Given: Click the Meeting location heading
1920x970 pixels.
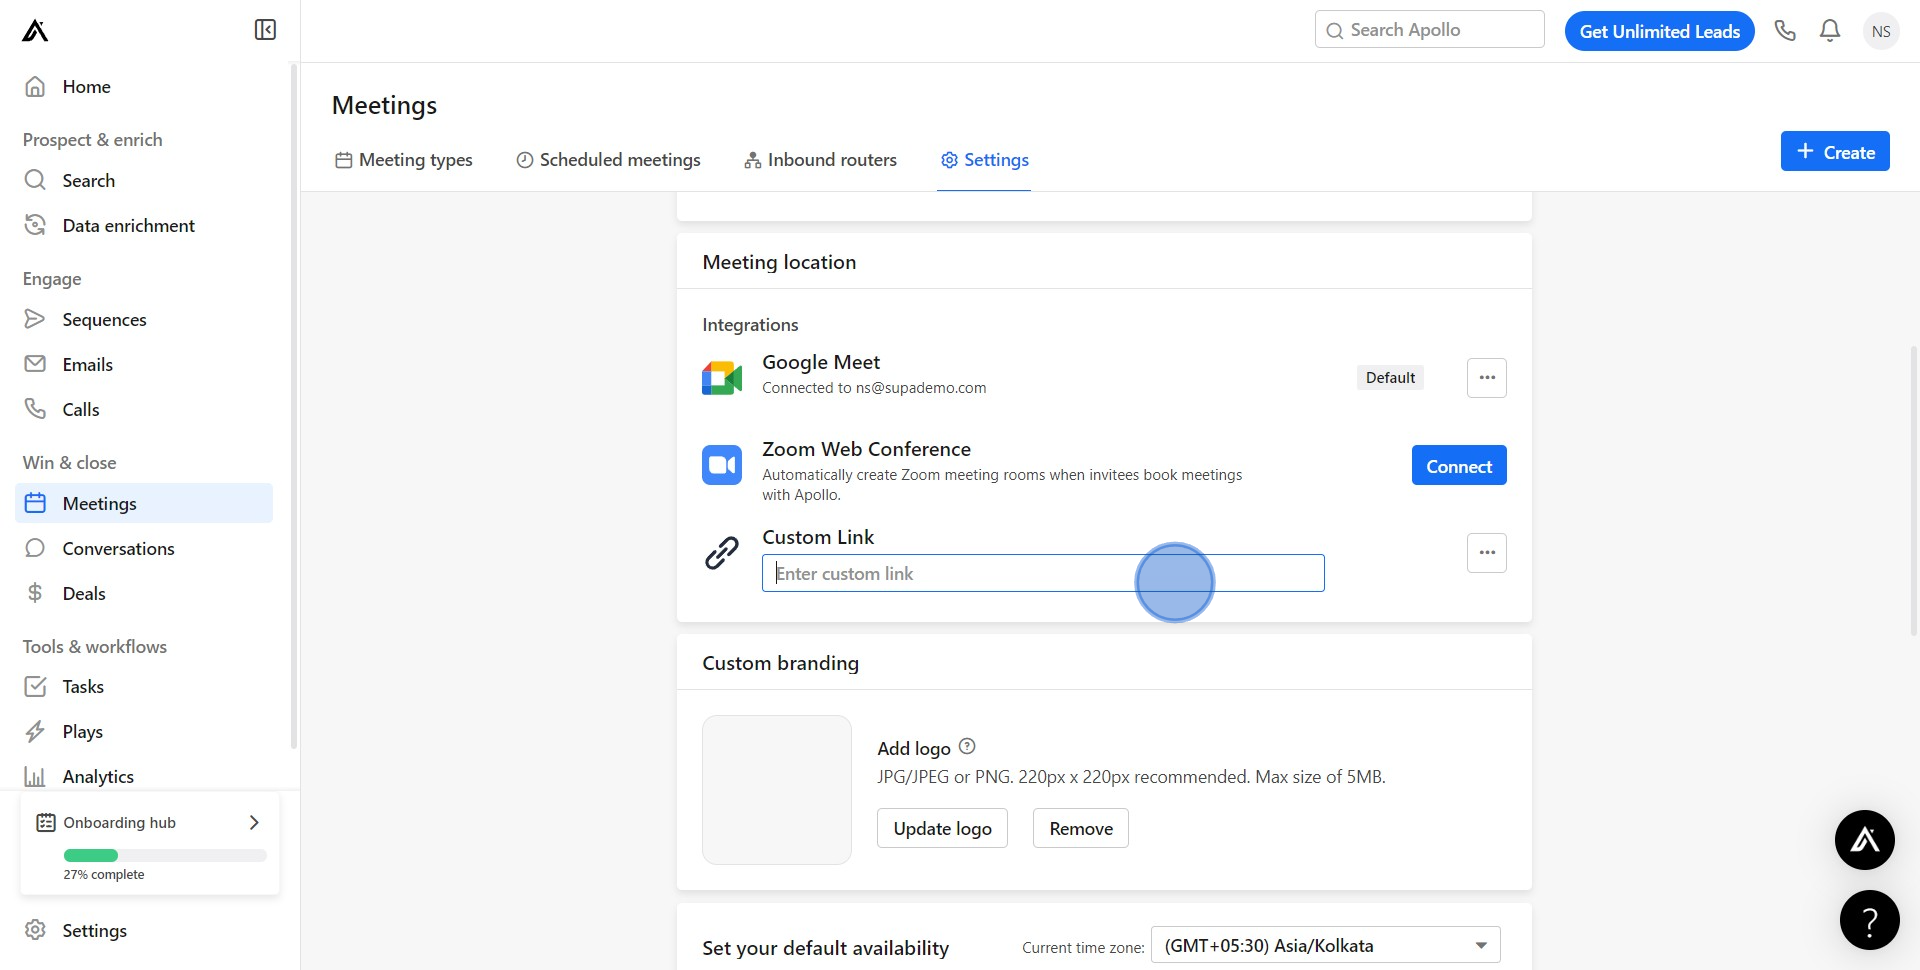Looking at the screenshot, I should coord(779,262).
